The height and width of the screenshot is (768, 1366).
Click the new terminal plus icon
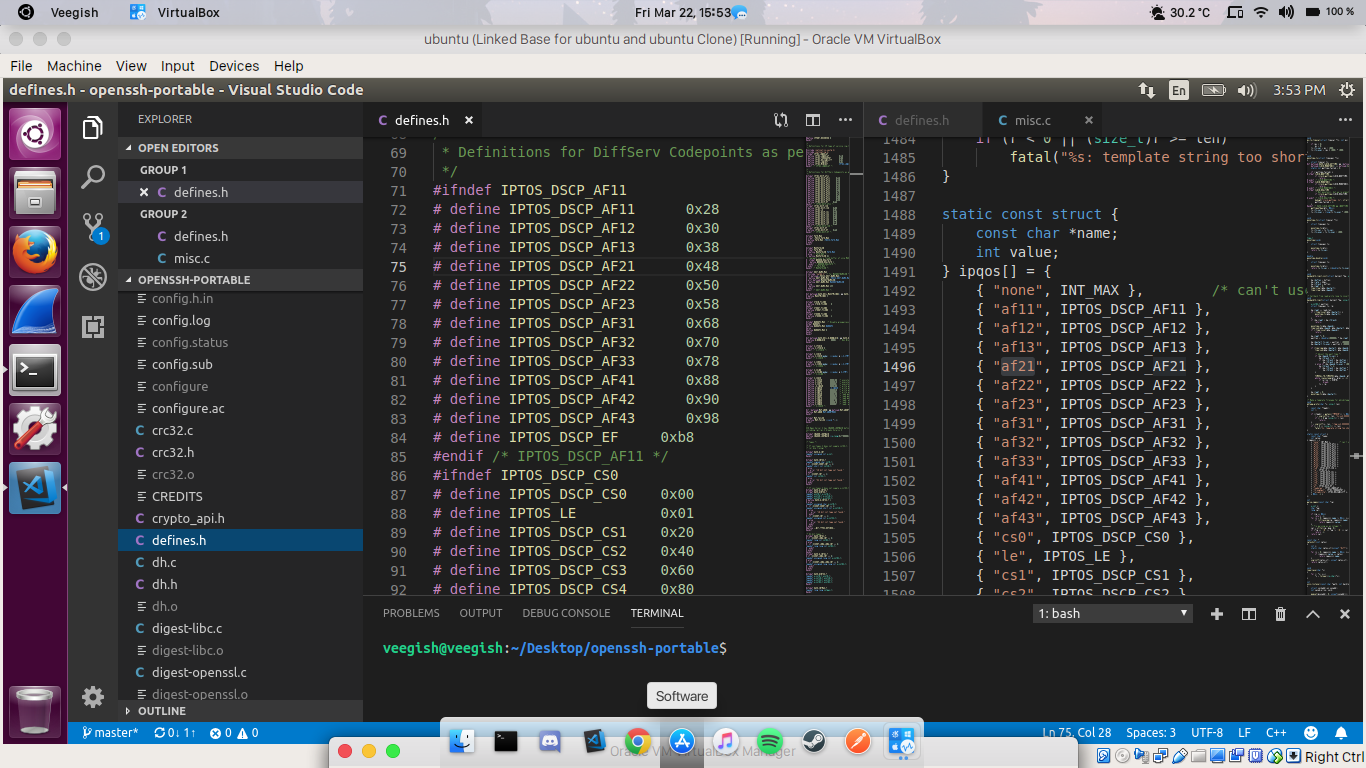click(1216, 613)
